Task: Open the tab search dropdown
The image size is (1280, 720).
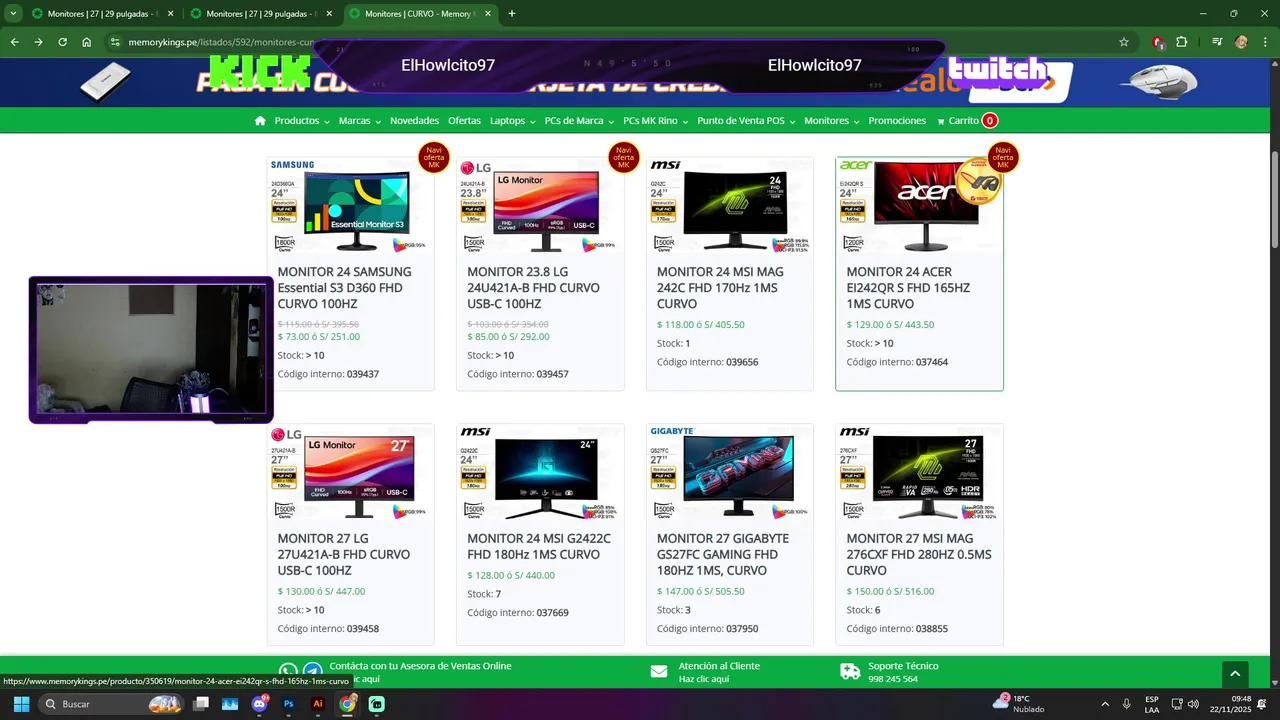Action: (x=14, y=14)
